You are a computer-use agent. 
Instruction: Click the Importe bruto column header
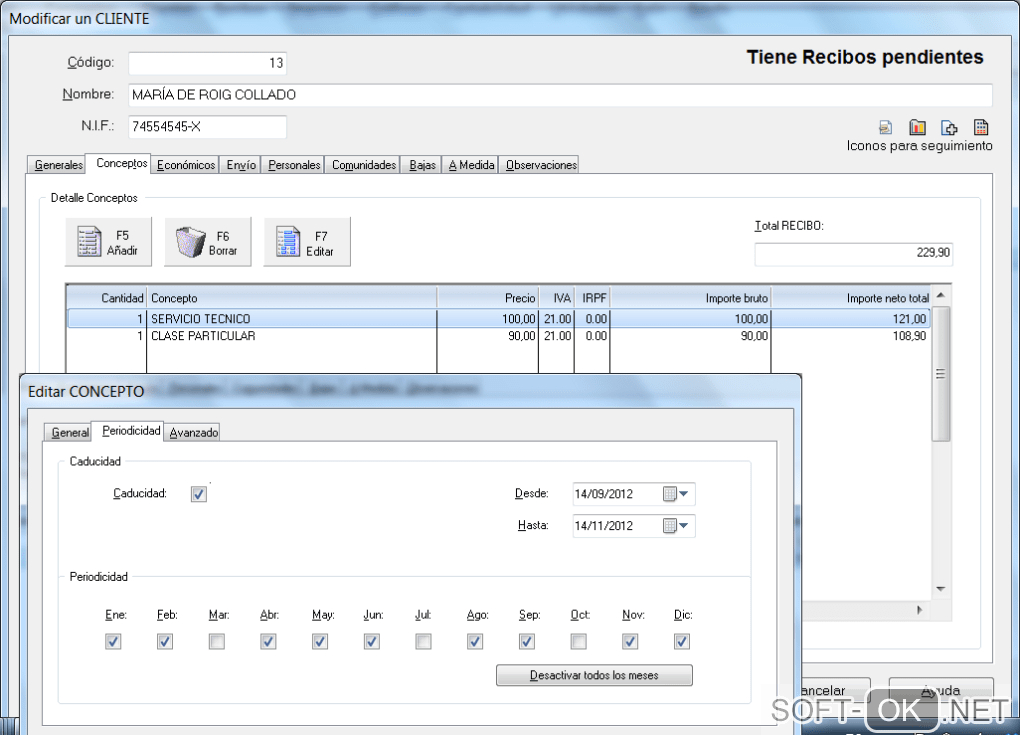(x=690, y=298)
